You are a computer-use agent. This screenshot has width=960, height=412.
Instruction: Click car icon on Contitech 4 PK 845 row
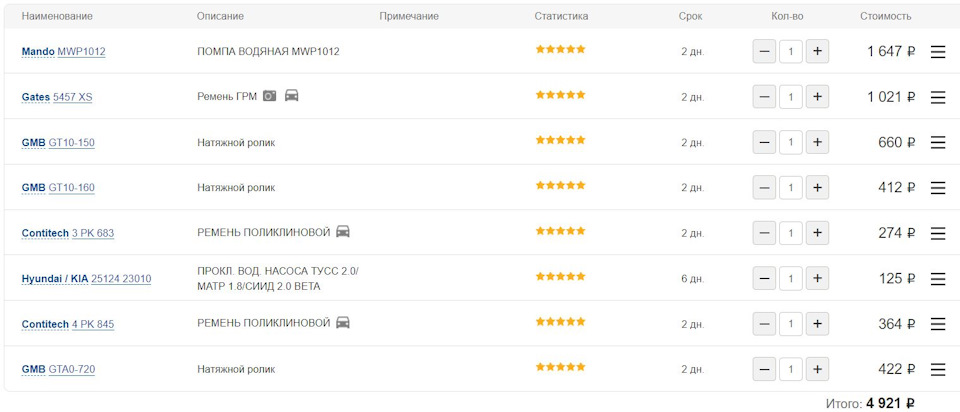[x=343, y=323]
